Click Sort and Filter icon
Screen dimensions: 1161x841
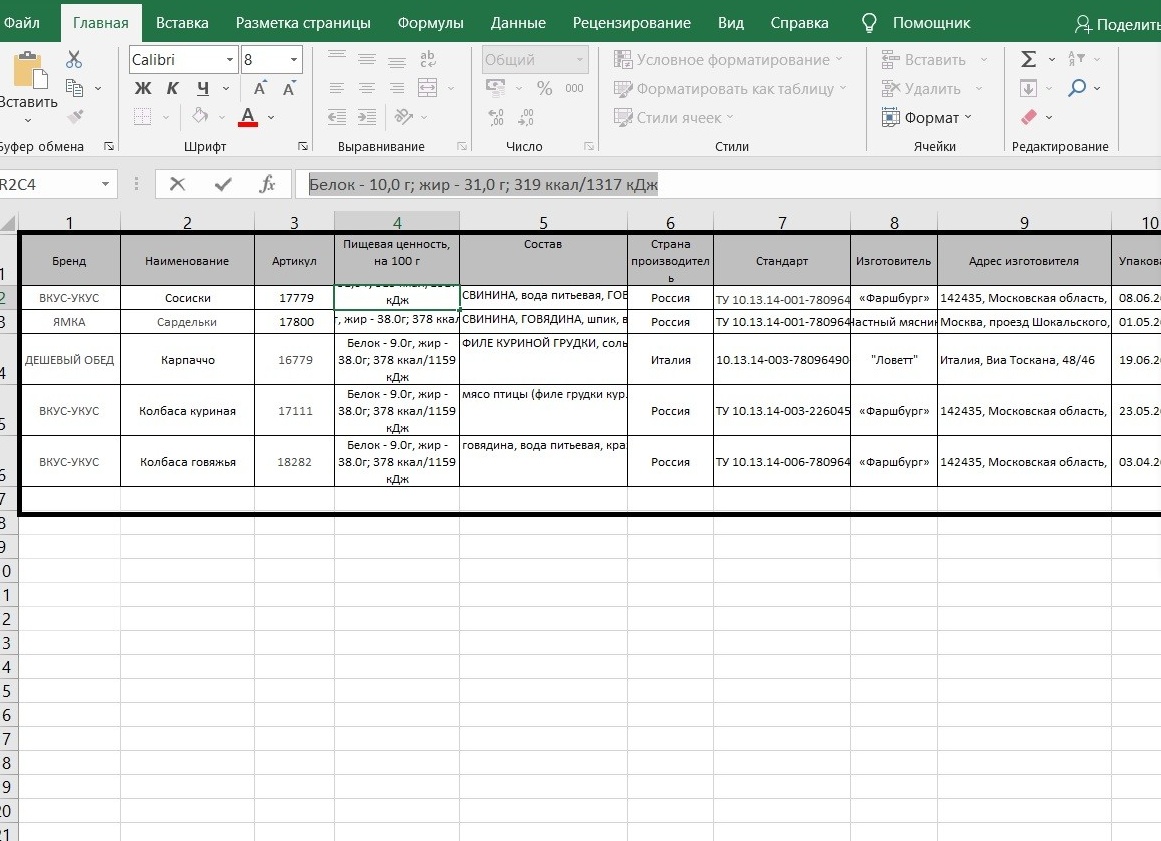point(1077,59)
